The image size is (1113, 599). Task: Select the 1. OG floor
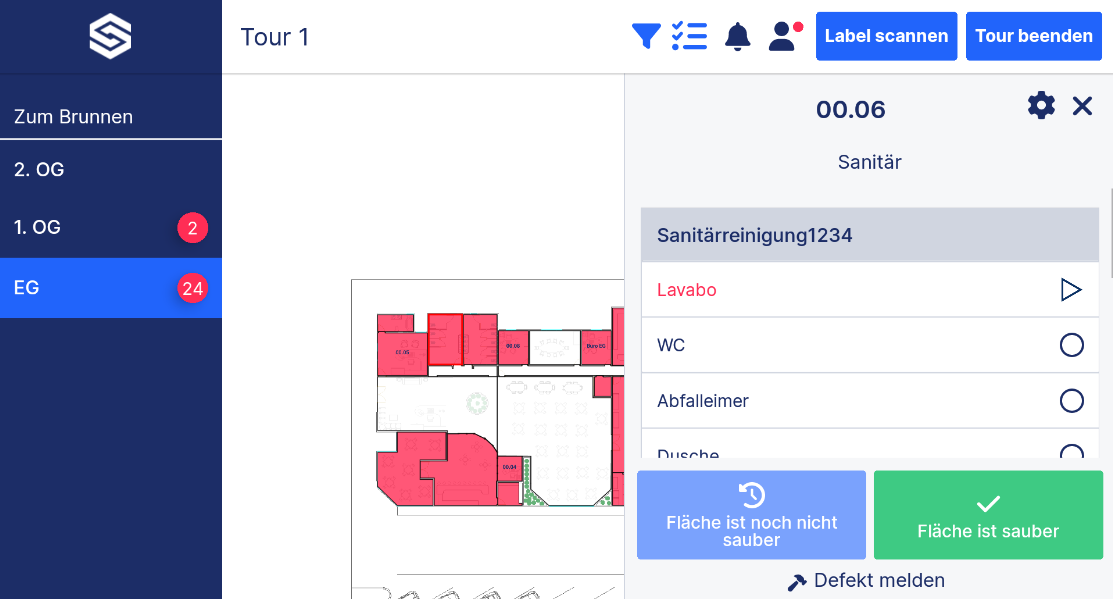pos(111,228)
